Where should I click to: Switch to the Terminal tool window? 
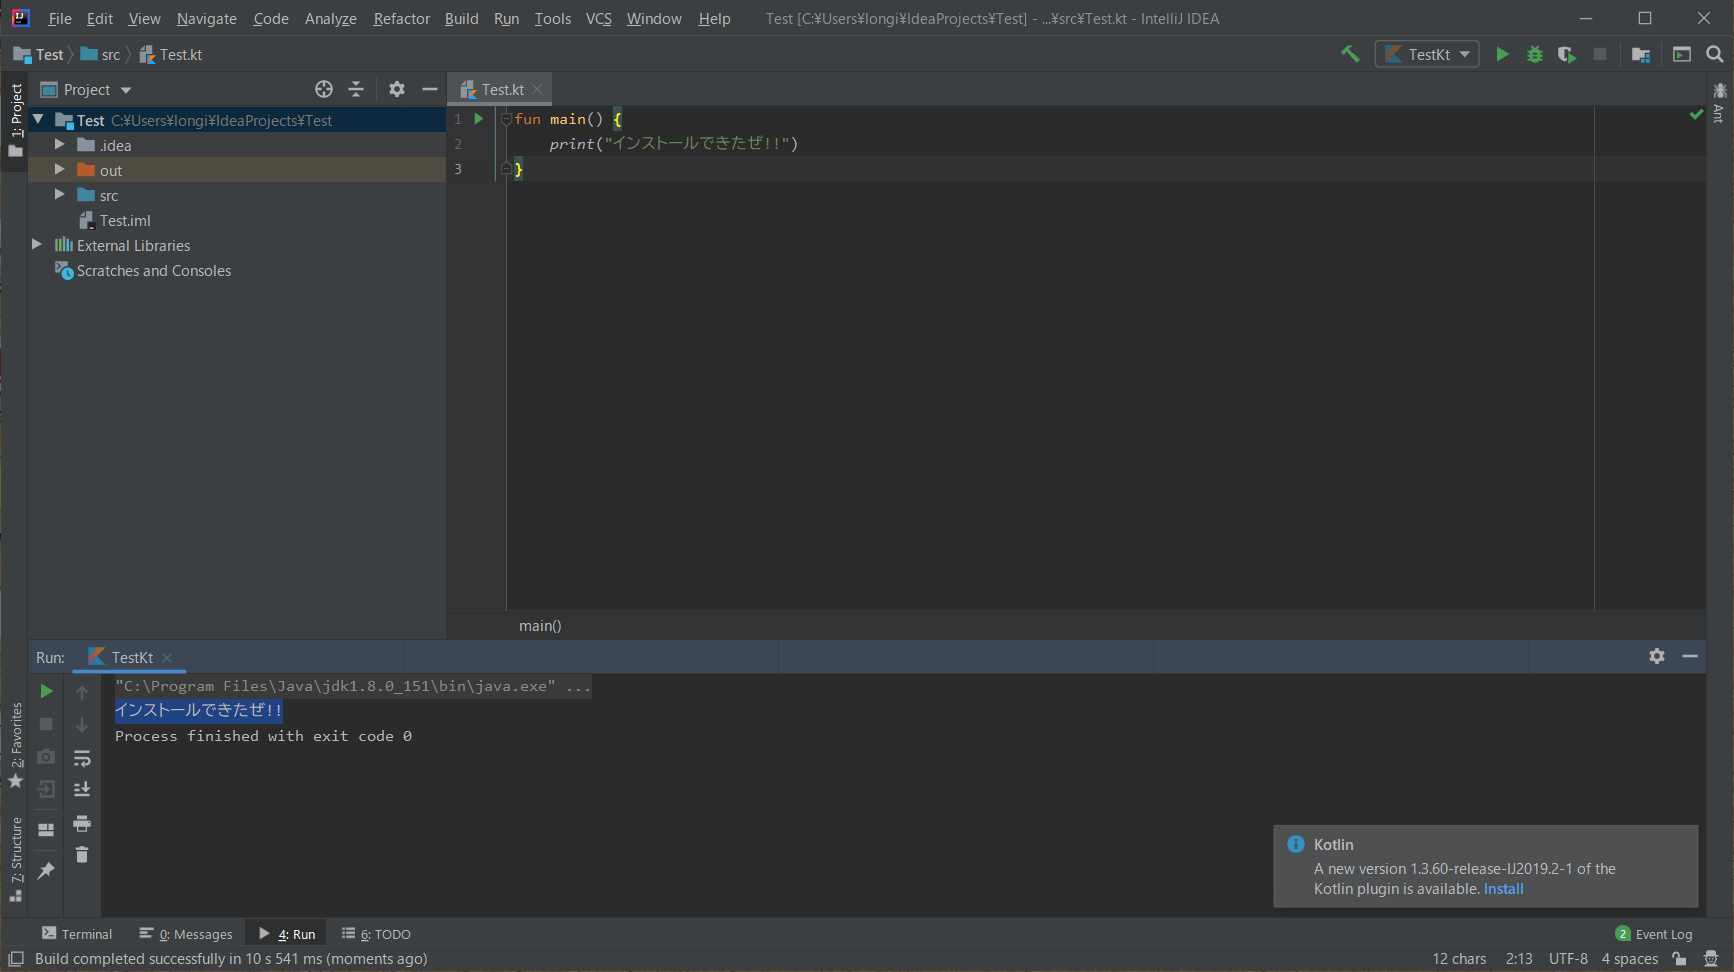[x=77, y=934]
